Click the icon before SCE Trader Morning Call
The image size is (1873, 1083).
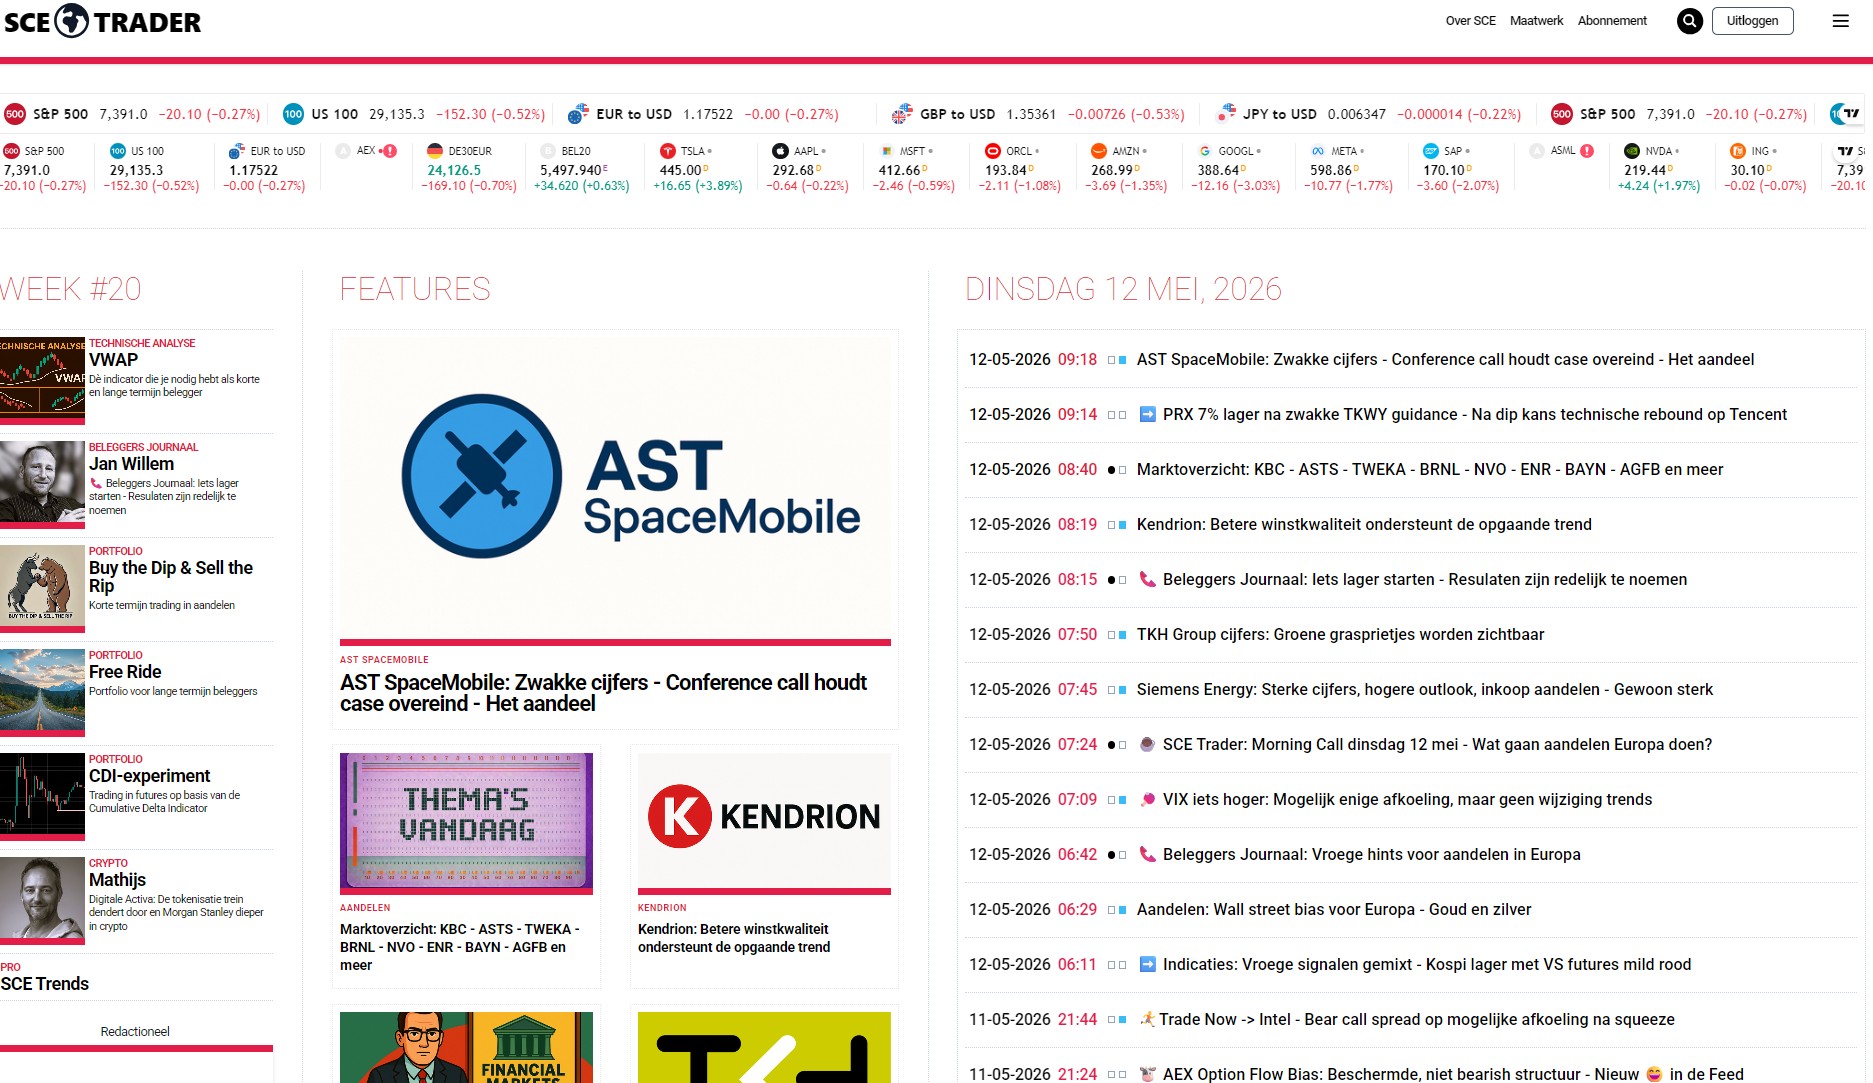point(1148,744)
